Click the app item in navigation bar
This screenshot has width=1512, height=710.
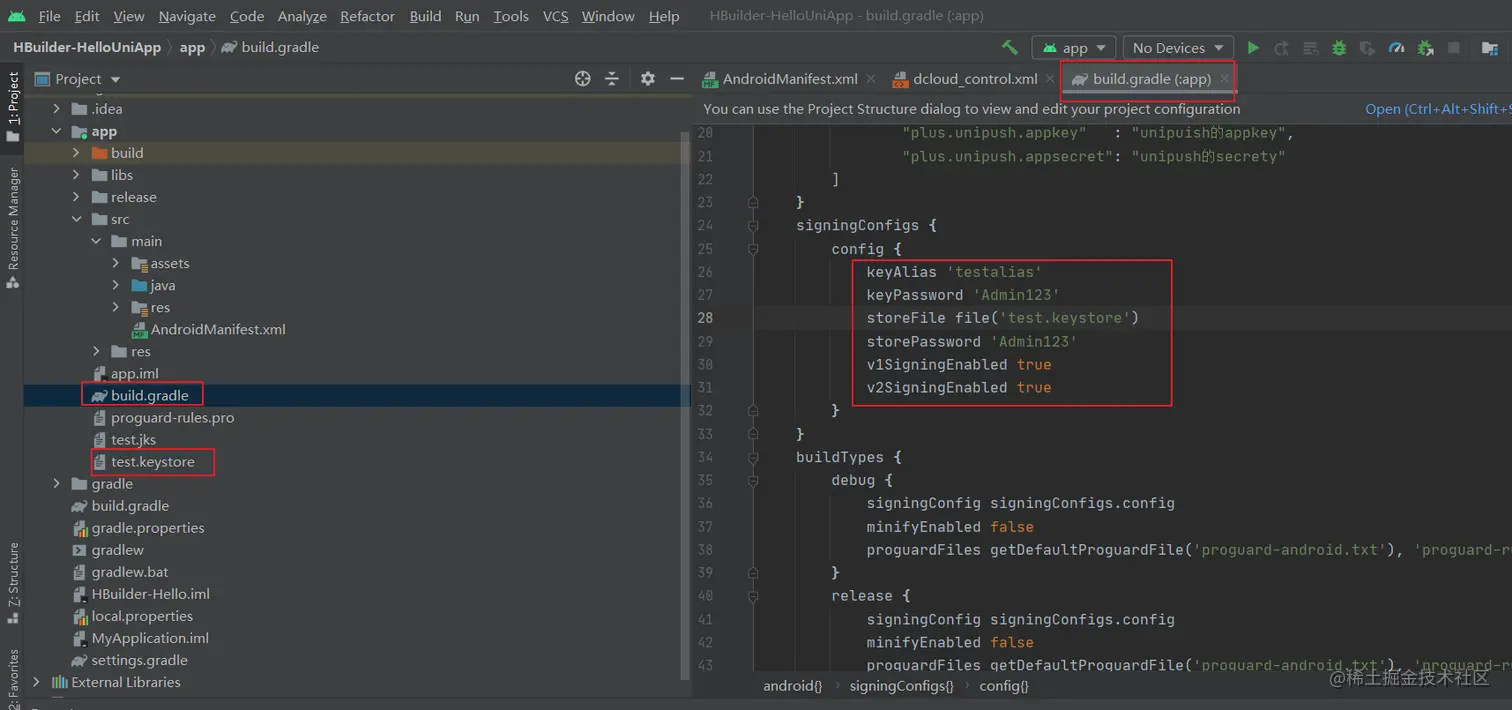click(192, 47)
